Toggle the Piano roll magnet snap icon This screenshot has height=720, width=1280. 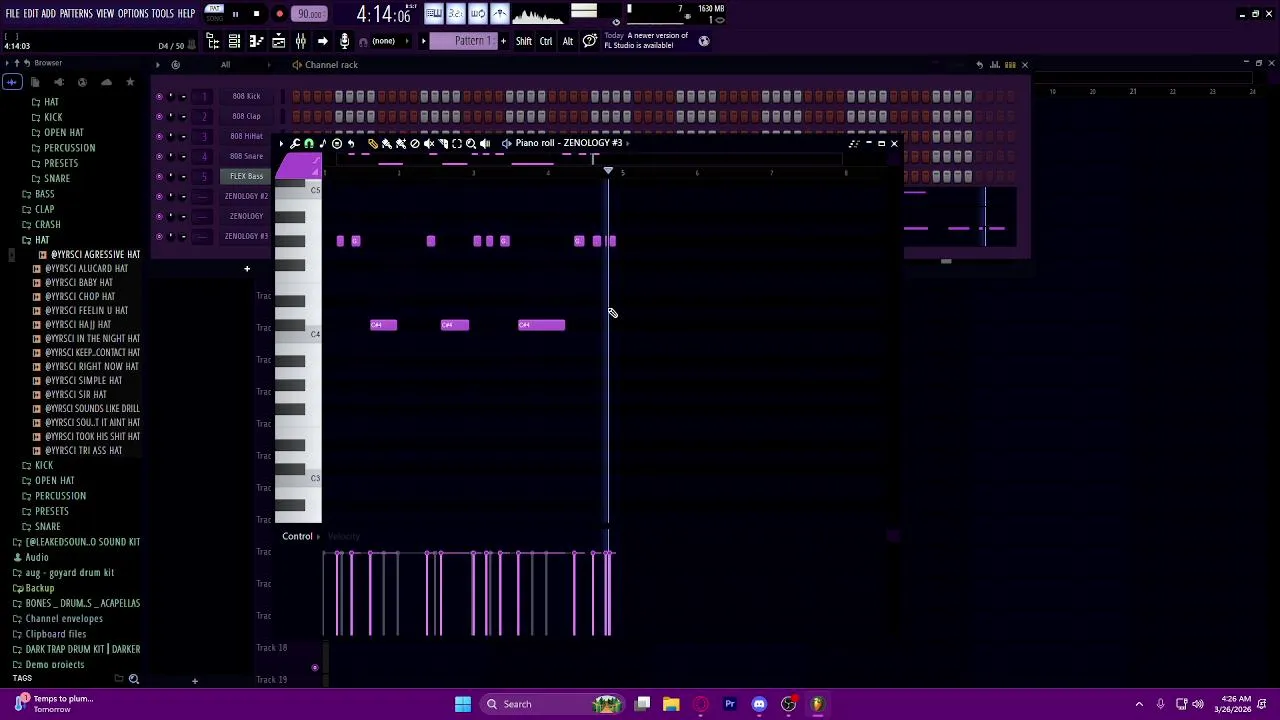tap(309, 143)
